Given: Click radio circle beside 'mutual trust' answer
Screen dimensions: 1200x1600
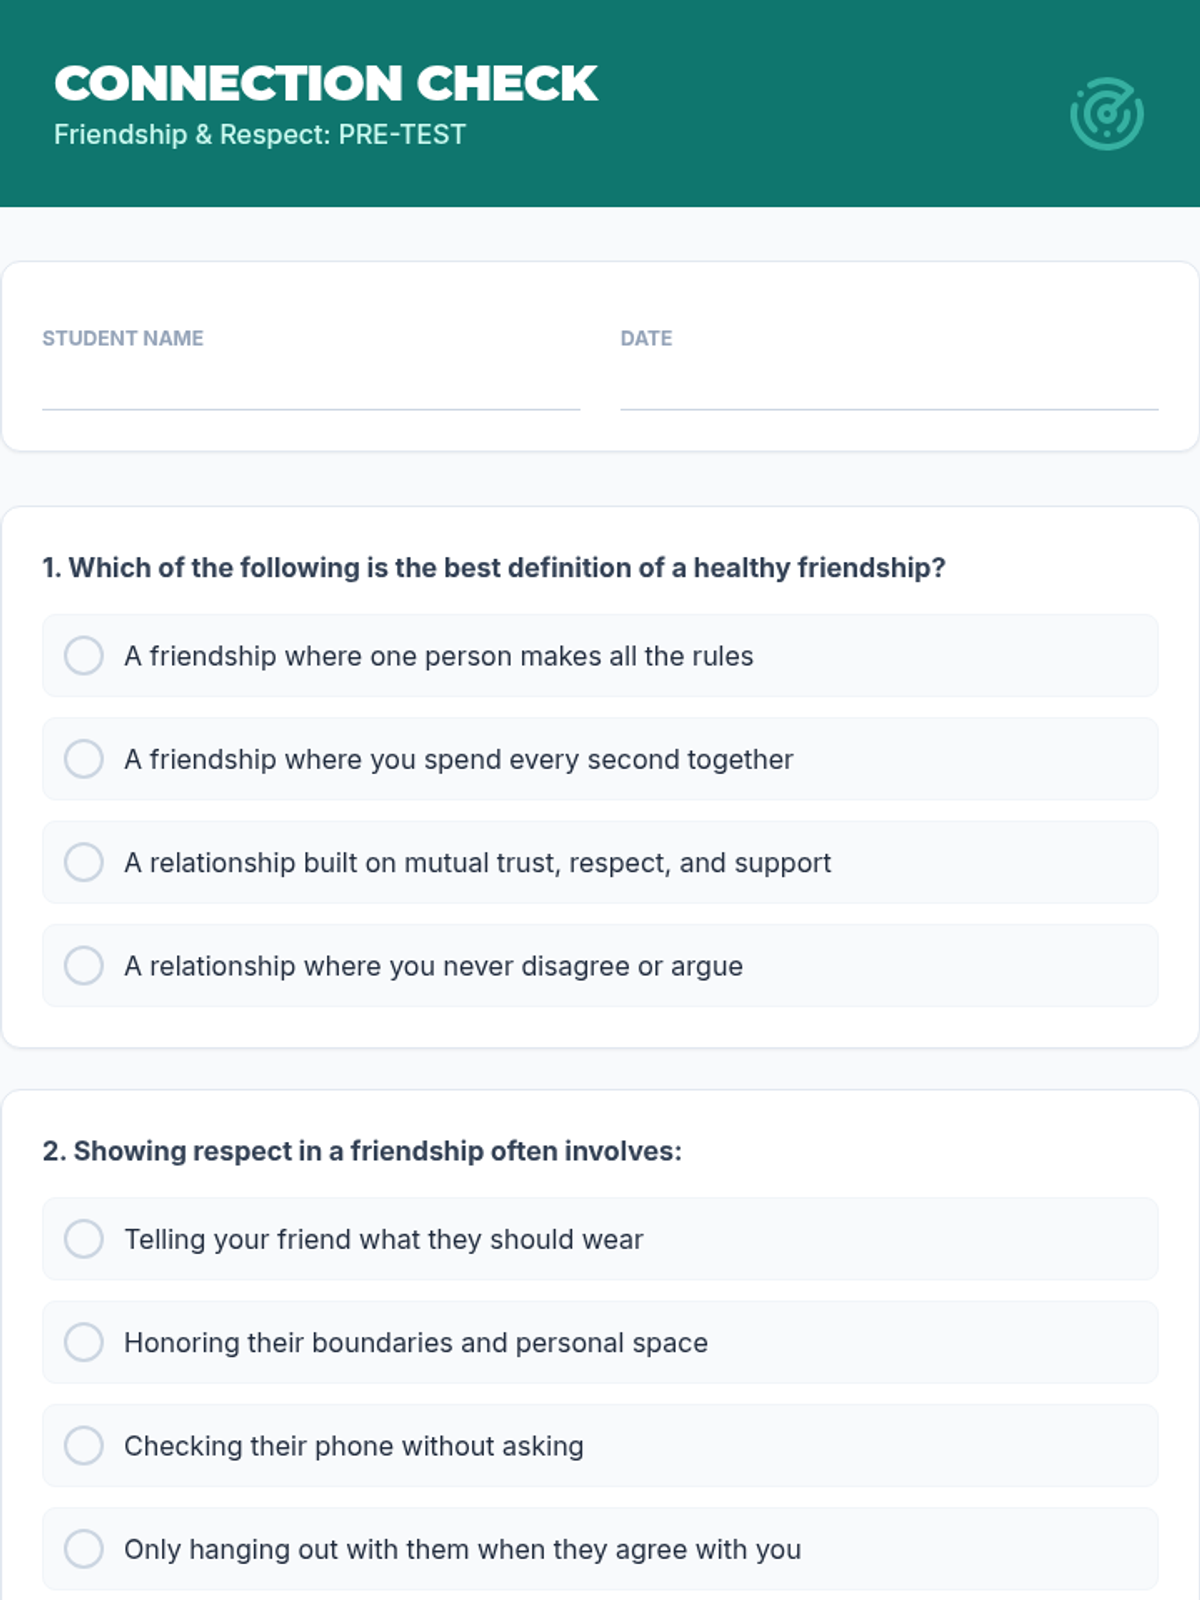Looking at the screenshot, I should [84, 862].
